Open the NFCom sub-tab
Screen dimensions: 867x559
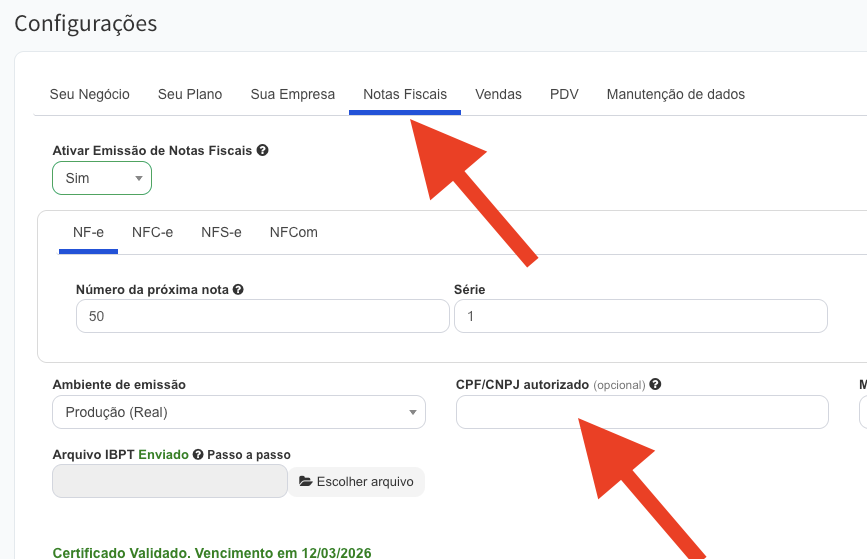[293, 232]
